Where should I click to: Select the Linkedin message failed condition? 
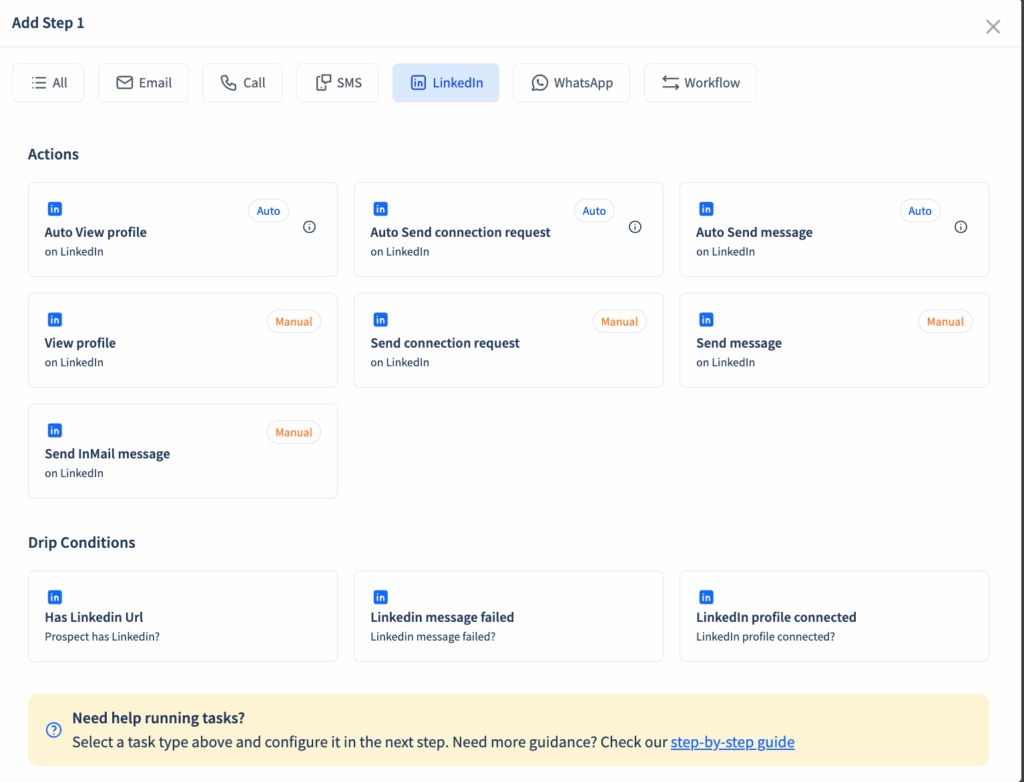click(x=509, y=616)
